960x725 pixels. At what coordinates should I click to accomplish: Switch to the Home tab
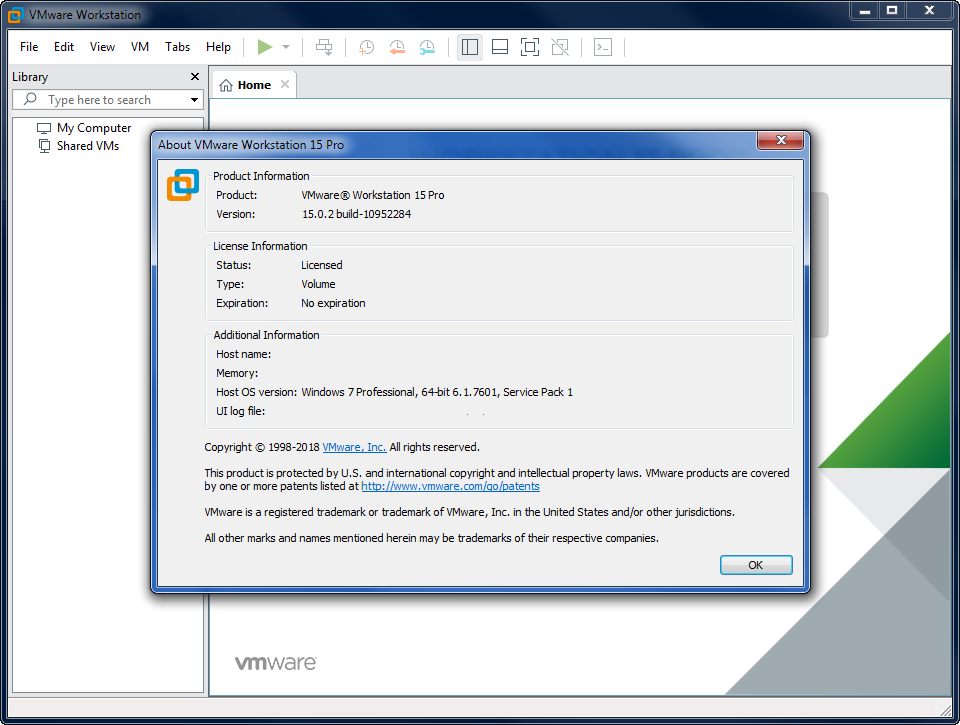point(253,85)
